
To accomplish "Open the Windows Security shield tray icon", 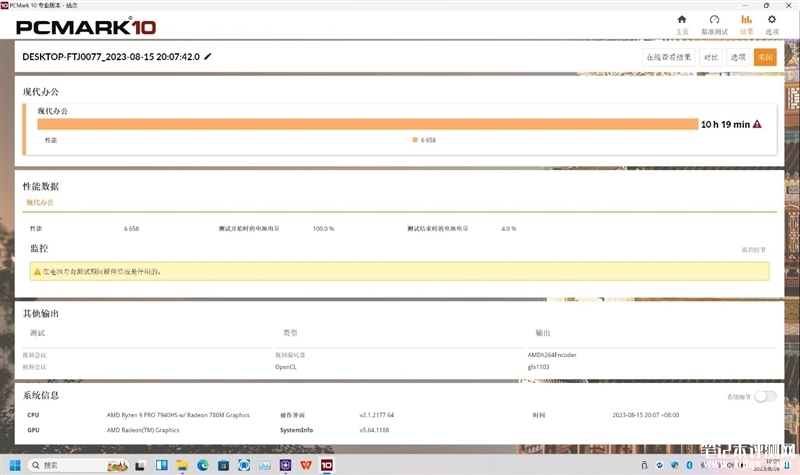I will click(x=674, y=465).
